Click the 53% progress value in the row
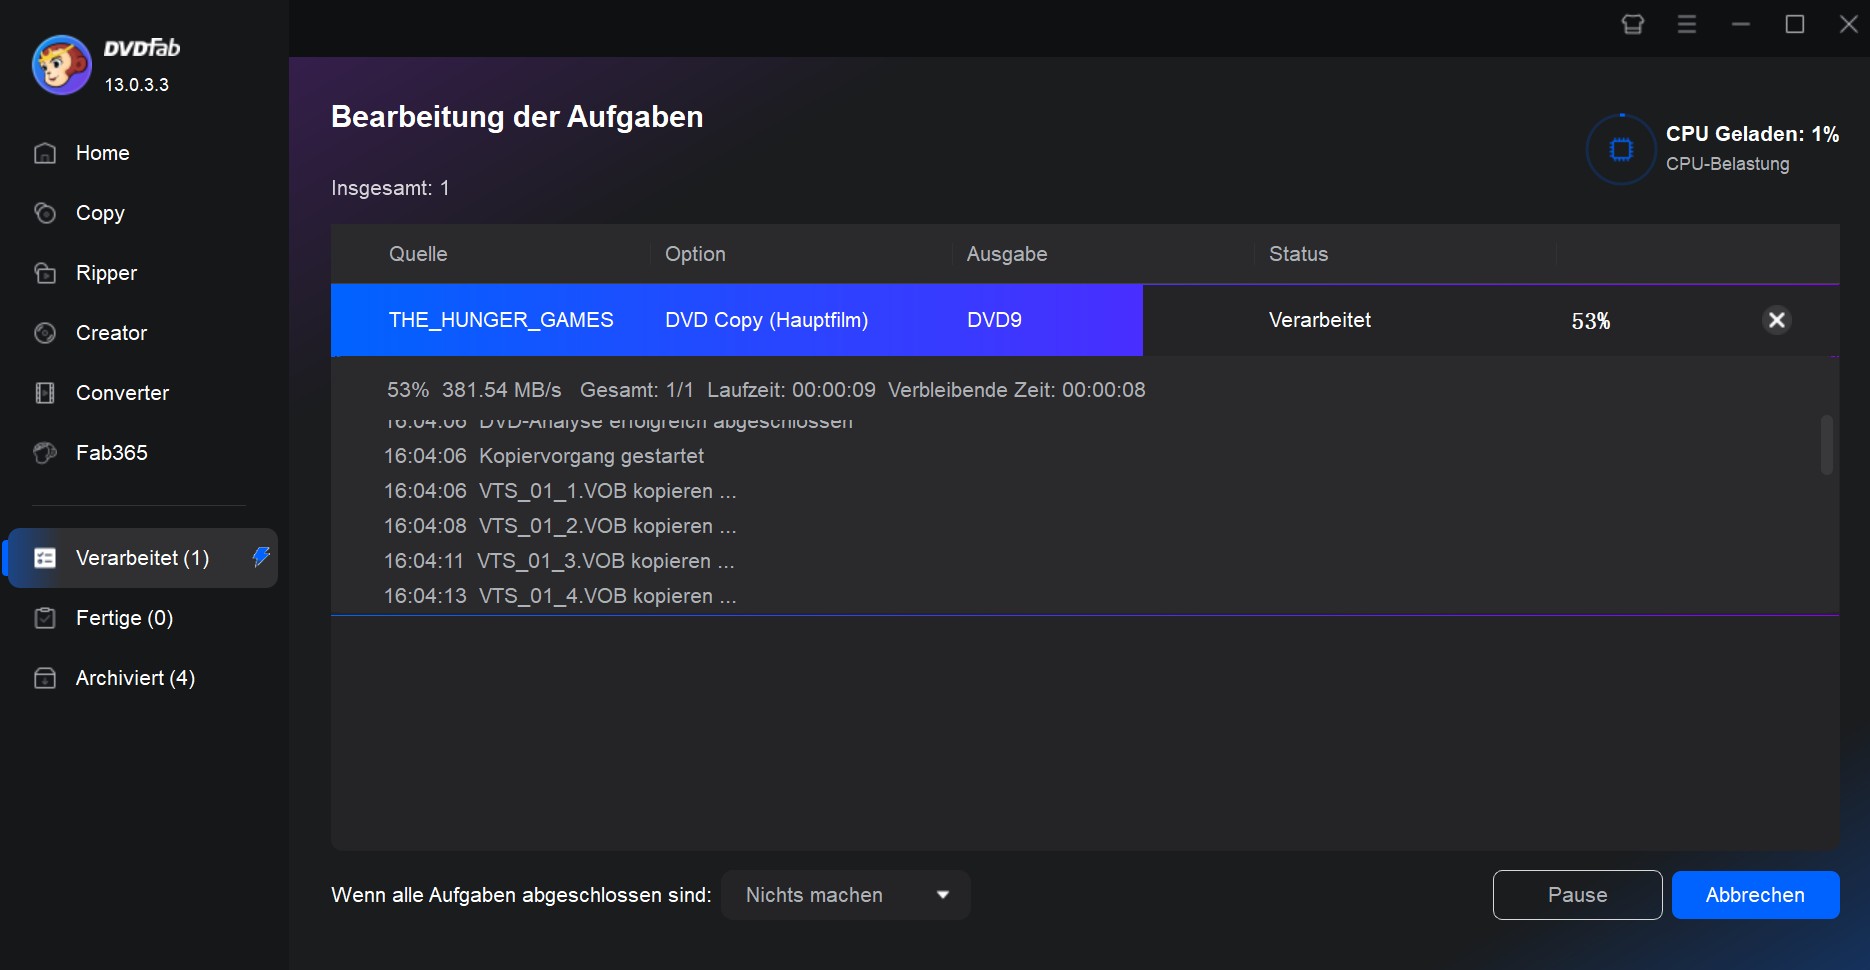The image size is (1870, 970). point(1591,321)
